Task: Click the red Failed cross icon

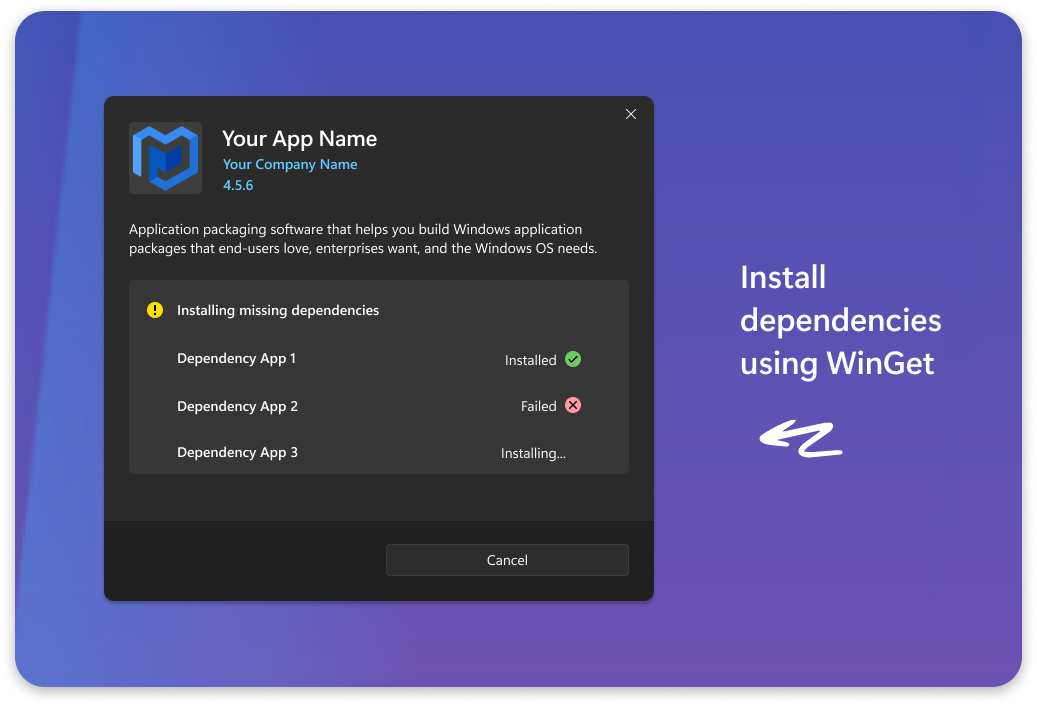Action: (573, 405)
